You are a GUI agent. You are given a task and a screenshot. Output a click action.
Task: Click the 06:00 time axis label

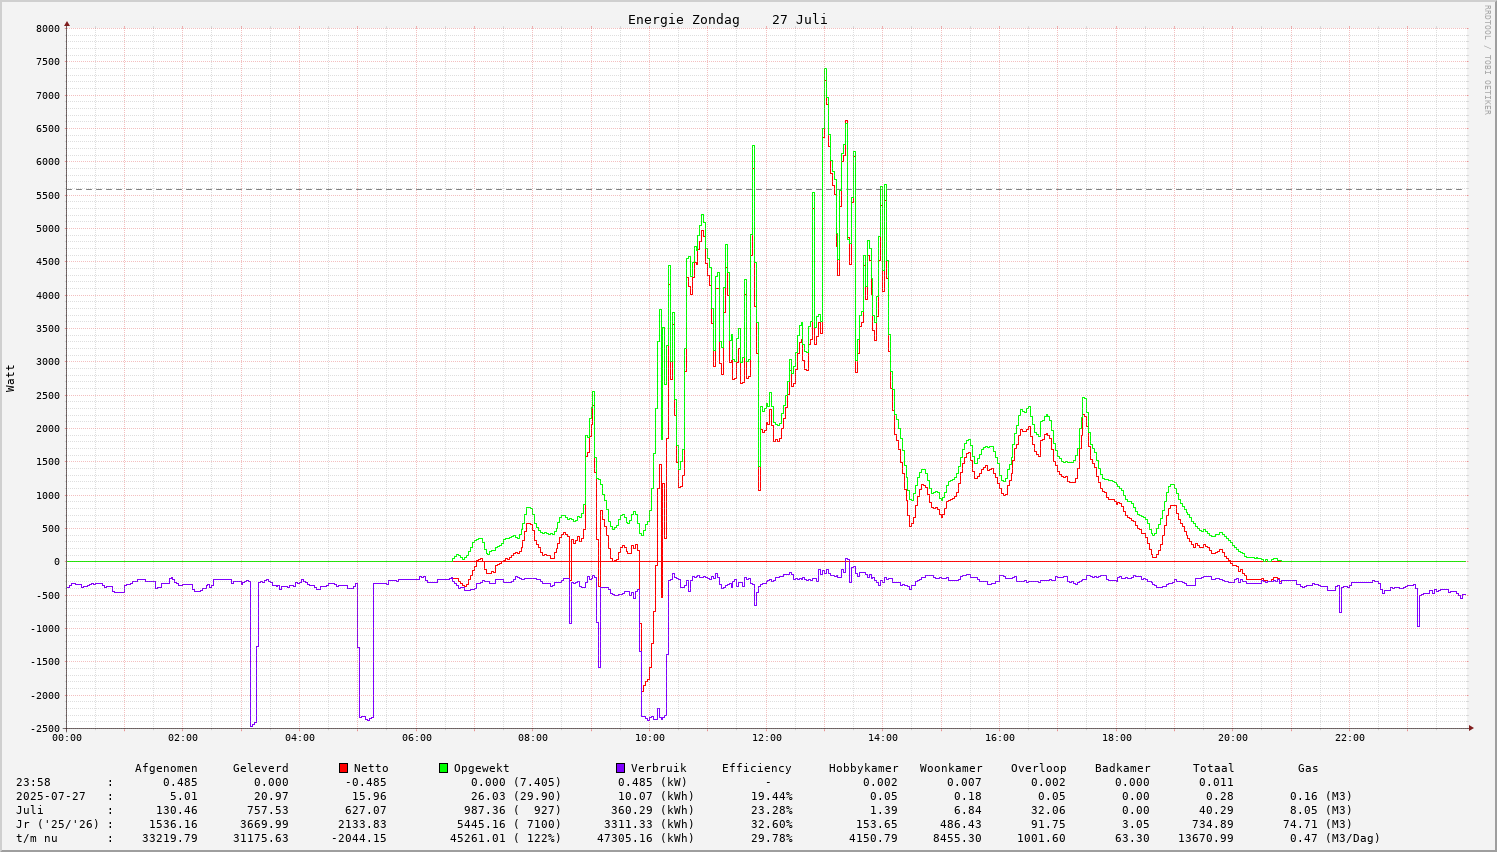click(416, 738)
